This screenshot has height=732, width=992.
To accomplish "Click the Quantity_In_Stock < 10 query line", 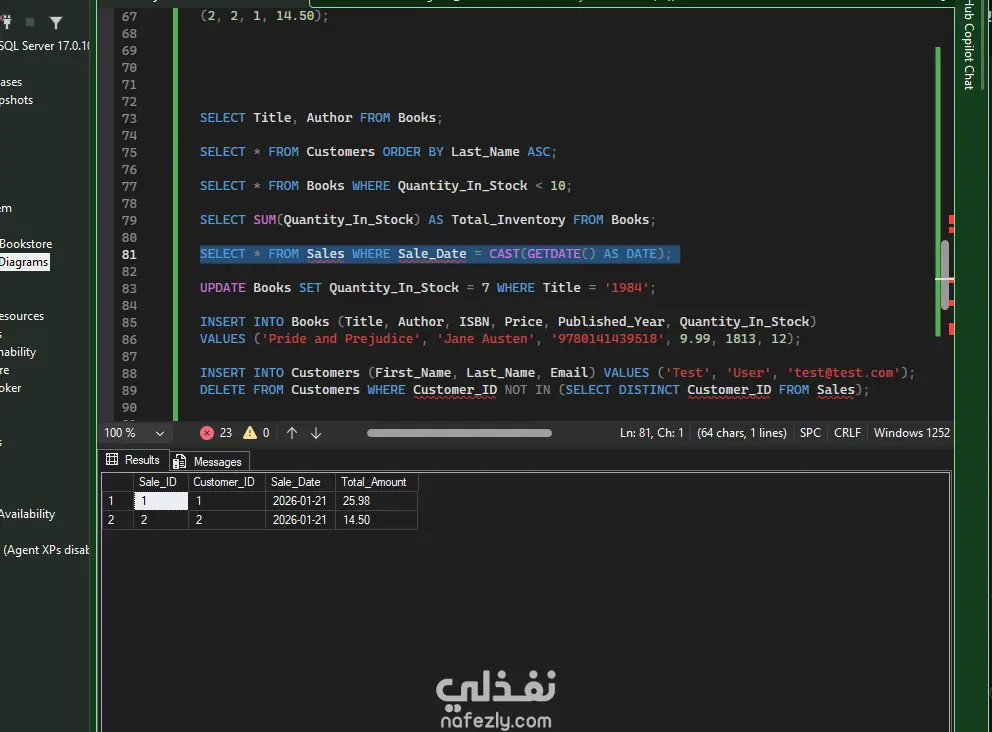I will (386, 186).
